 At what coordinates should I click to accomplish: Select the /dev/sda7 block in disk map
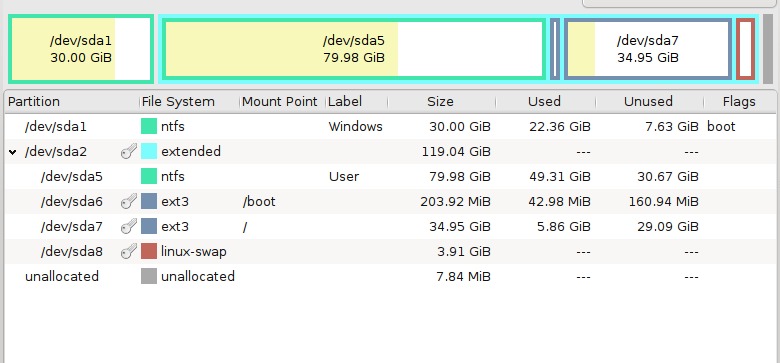[648, 49]
